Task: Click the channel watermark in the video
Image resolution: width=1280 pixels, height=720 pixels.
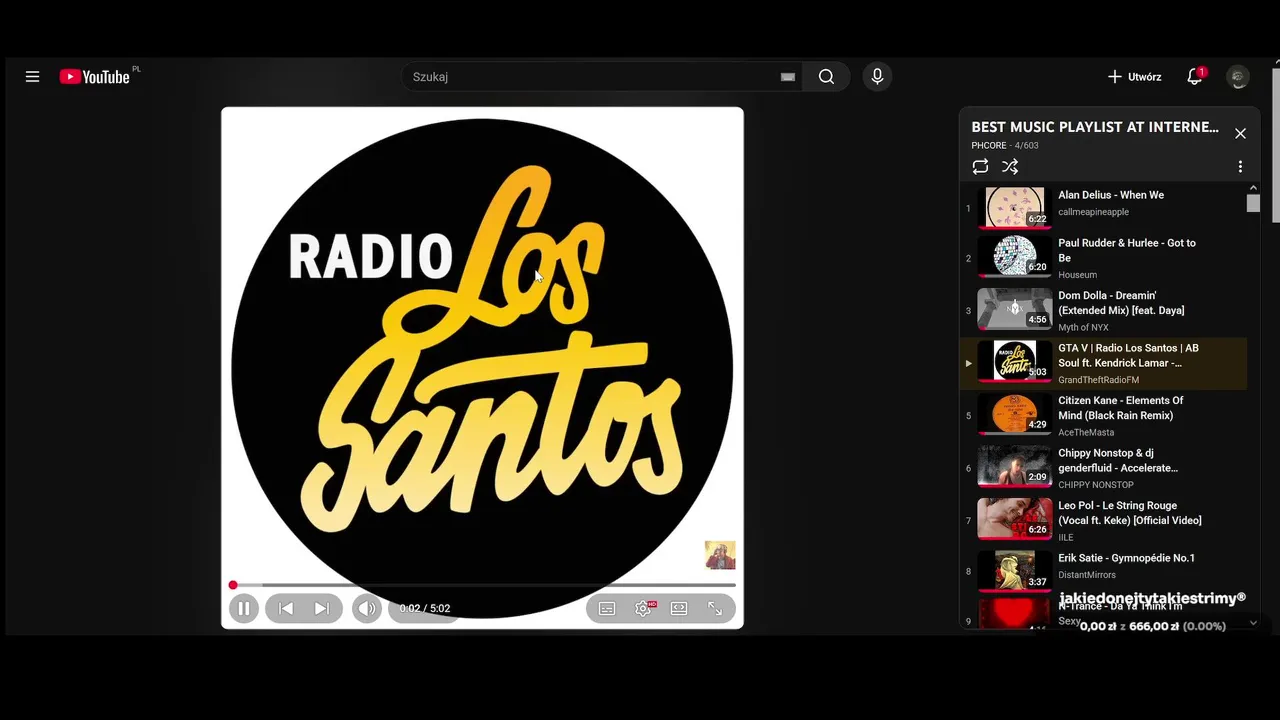Action: click(x=720, y=555)
